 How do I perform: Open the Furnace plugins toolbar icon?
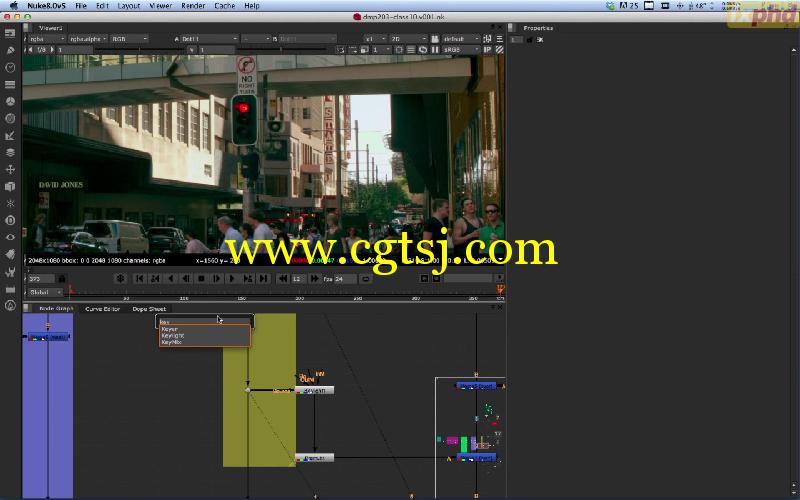pos(10,306)
